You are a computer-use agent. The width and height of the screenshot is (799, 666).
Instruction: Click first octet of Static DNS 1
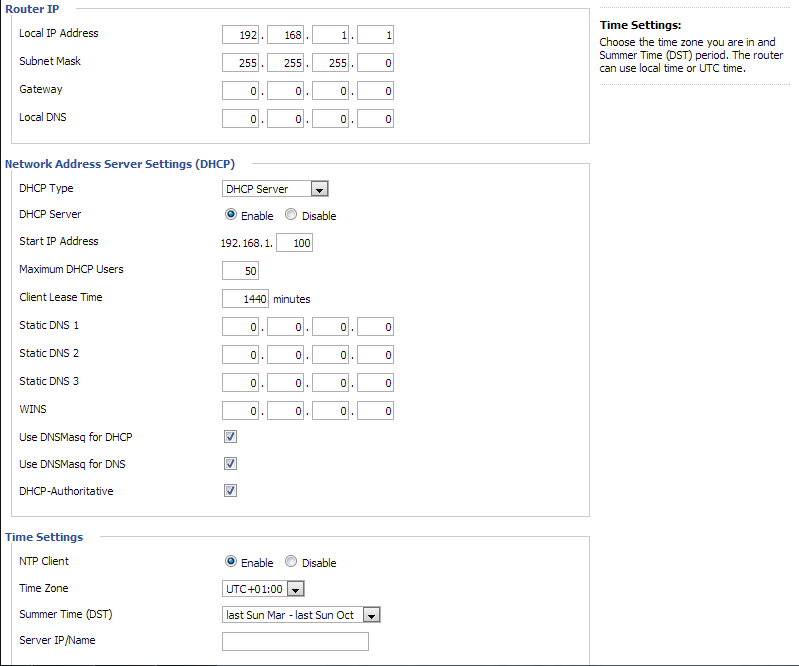(240, 327)
